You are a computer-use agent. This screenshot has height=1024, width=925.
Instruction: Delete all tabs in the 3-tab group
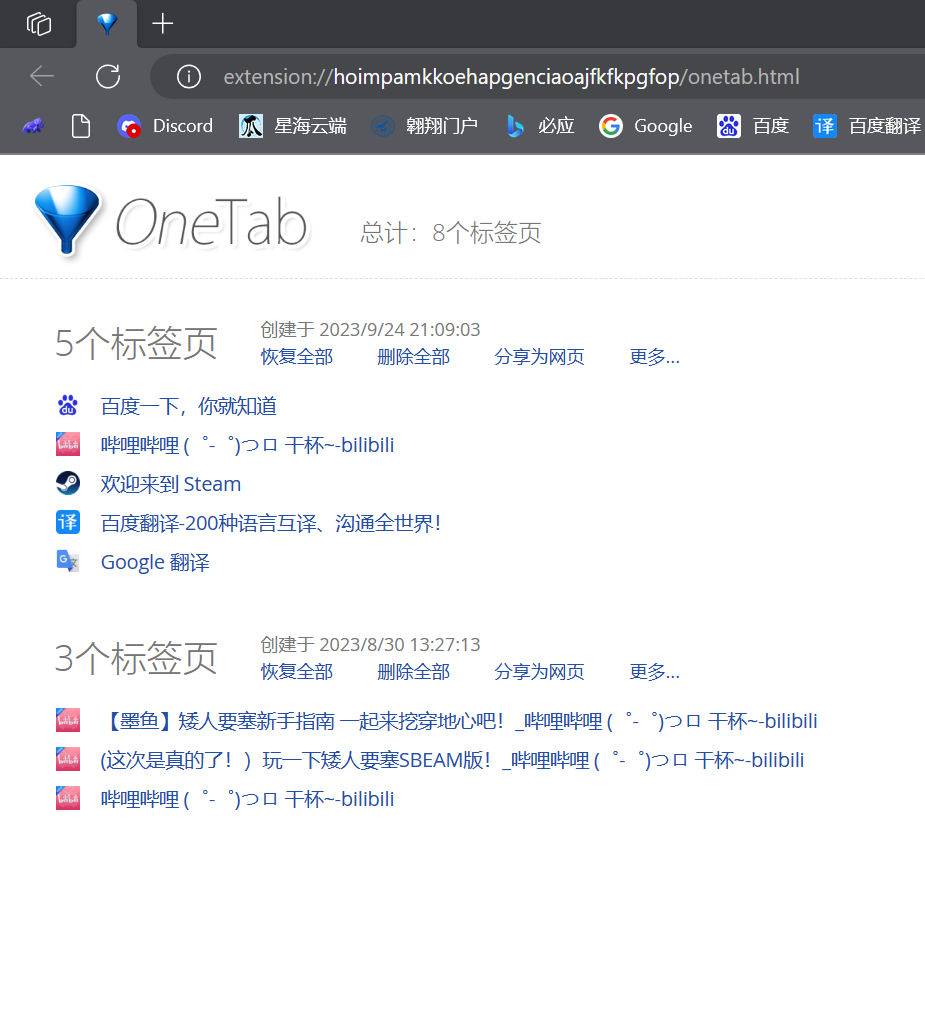(413, 672)
